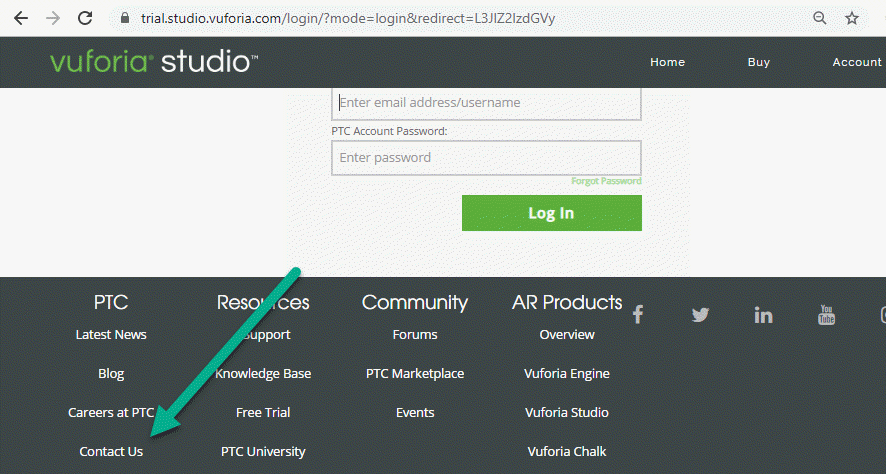Image resolution: width=886 pixels, height=474 pixels.
Task: Click the AR Products column heading
Action: click(x=567, y=302)
